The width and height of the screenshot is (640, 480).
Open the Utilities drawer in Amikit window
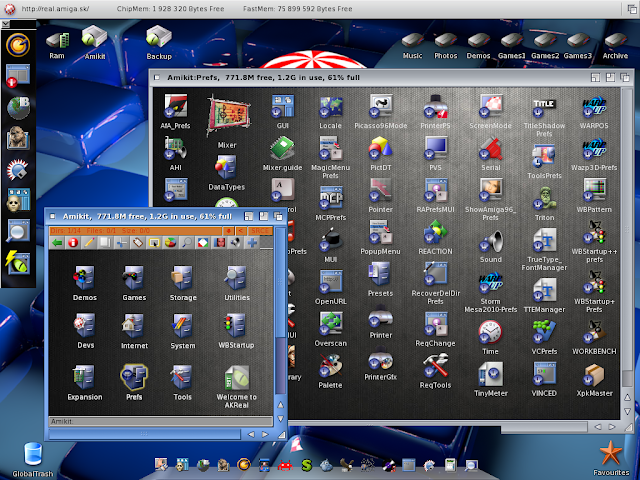[x=236, y=278]
